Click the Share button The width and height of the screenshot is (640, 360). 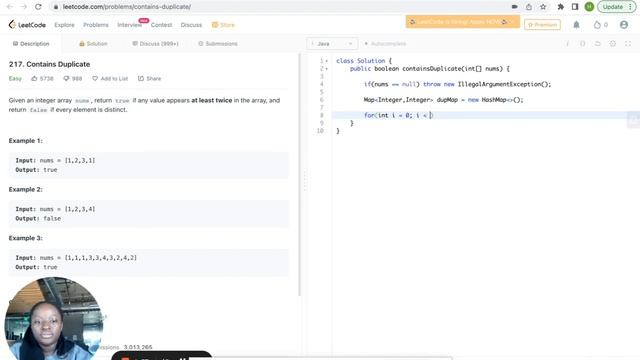point(149,78)
